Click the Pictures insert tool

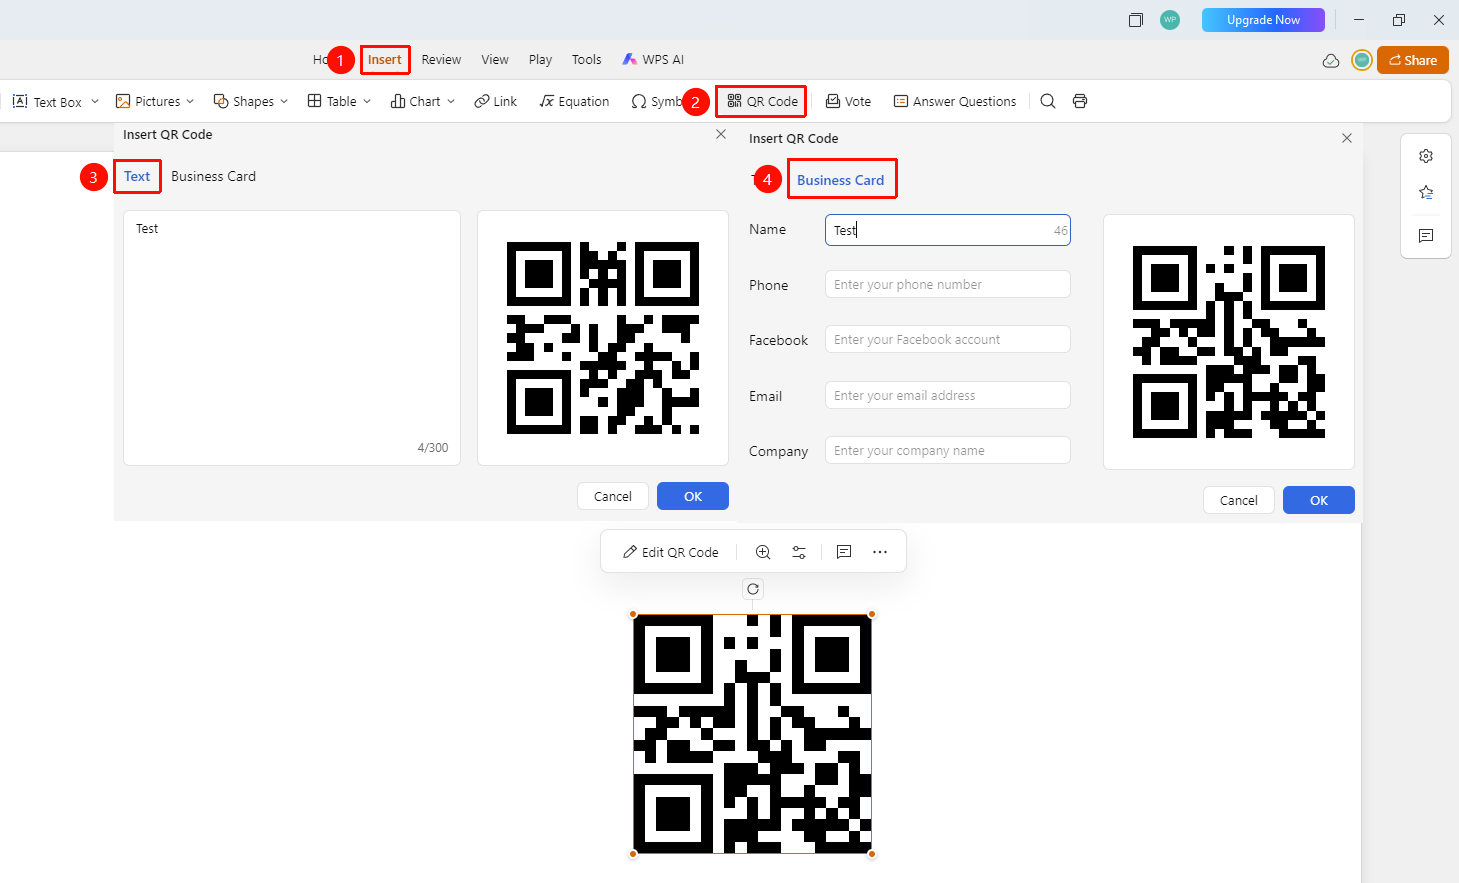click(x=148, y=102)
